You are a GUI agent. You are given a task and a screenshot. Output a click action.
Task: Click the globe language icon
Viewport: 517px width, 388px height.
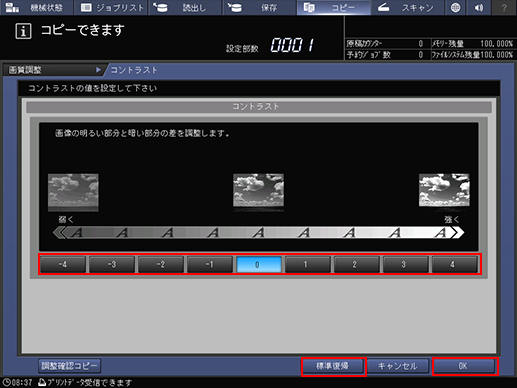pyautogui.click(x=455, y=7)
